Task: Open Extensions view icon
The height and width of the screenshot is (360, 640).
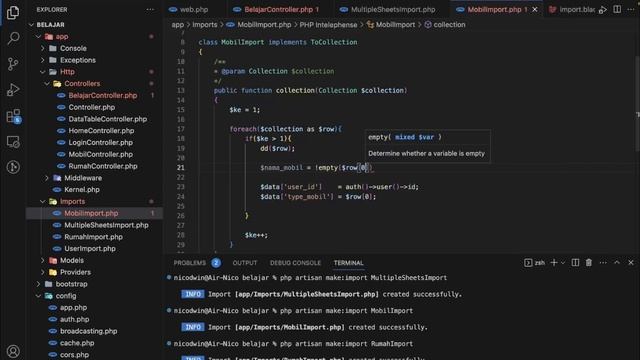Action: point(13,116)
